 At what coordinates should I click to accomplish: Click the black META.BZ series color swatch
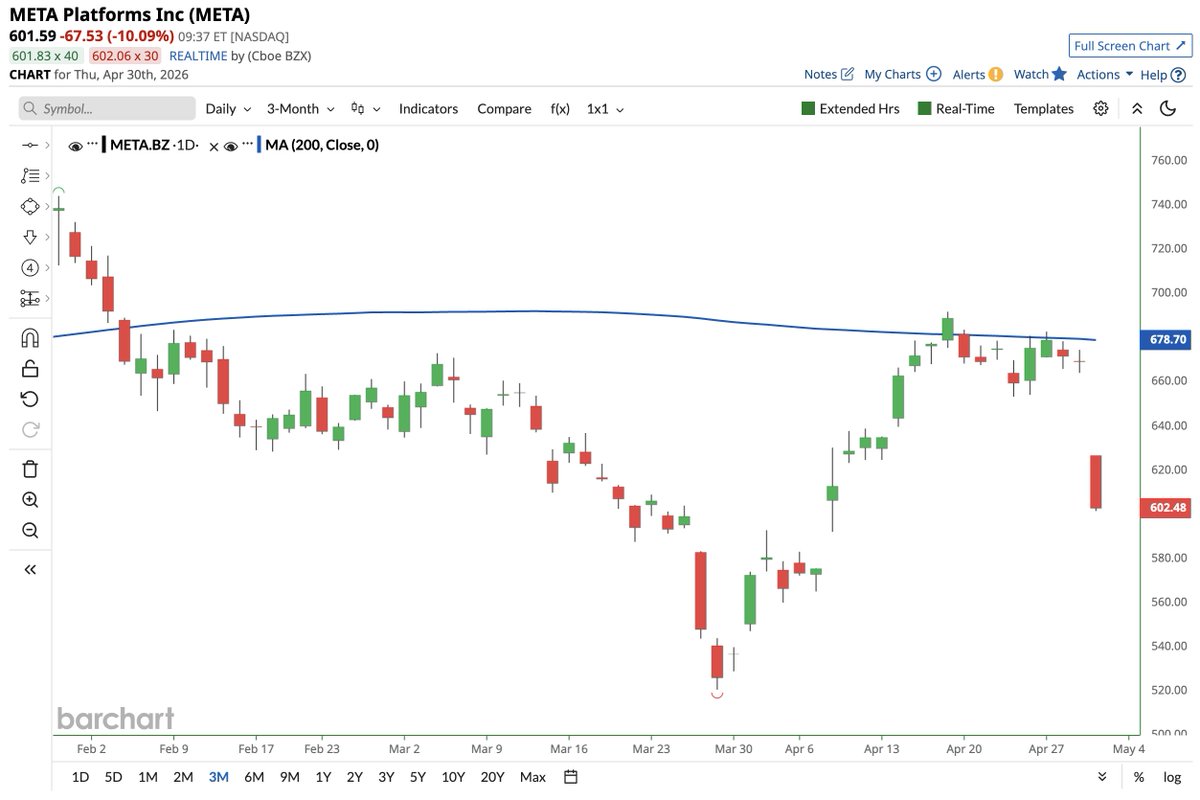103,146
